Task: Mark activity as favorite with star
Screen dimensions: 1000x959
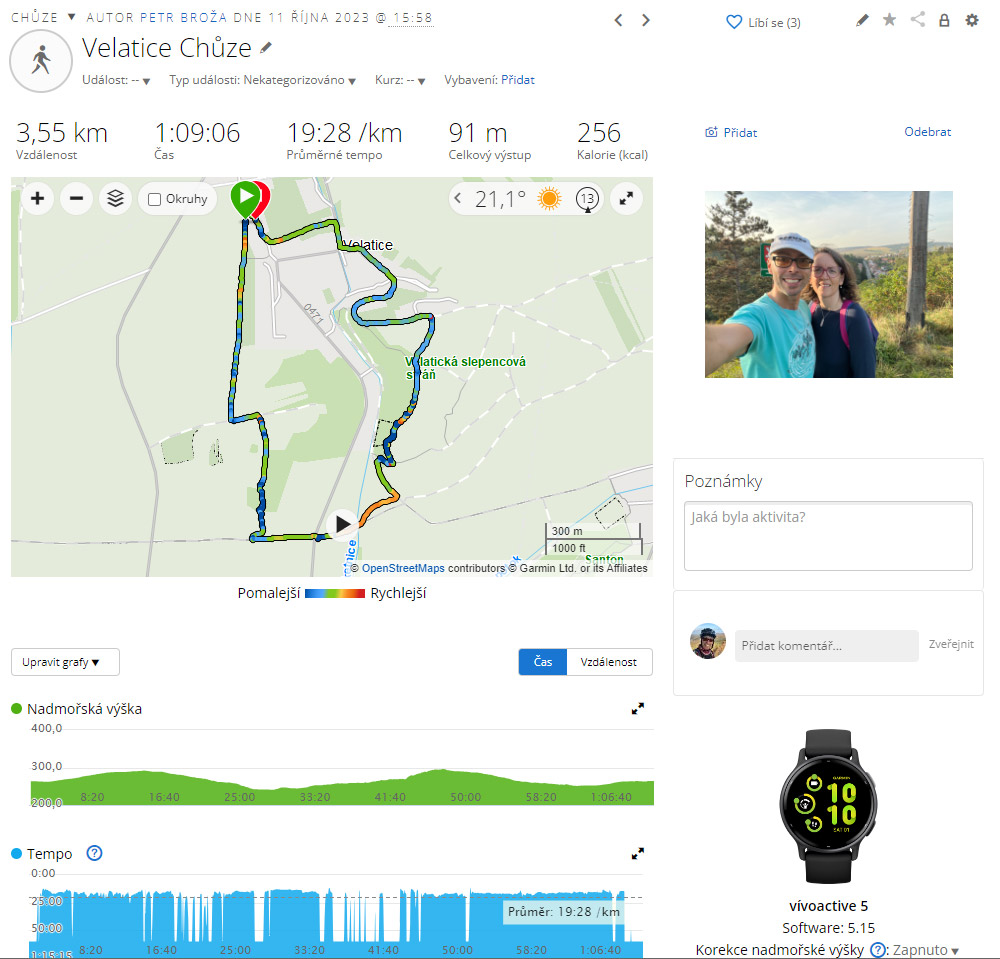Action: click(x=889, y=20)
